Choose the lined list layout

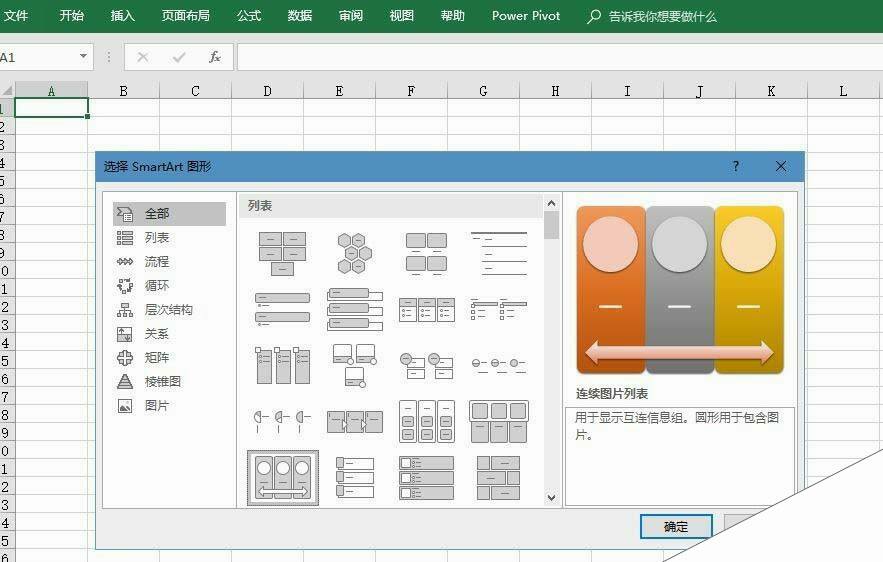point(498,253)
